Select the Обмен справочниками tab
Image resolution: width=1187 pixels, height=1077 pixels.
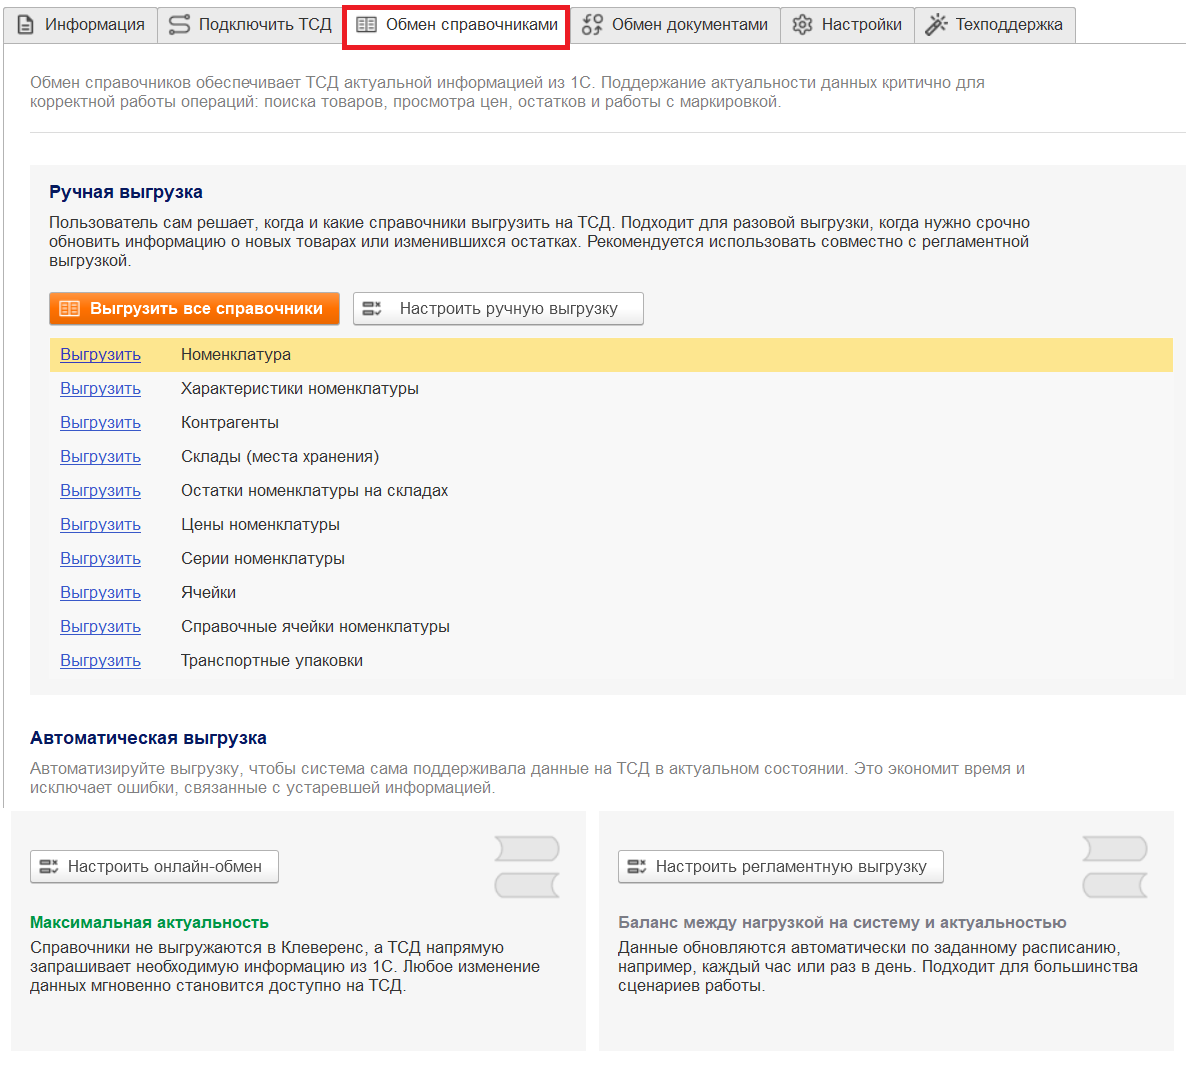(x=456, y=25)
